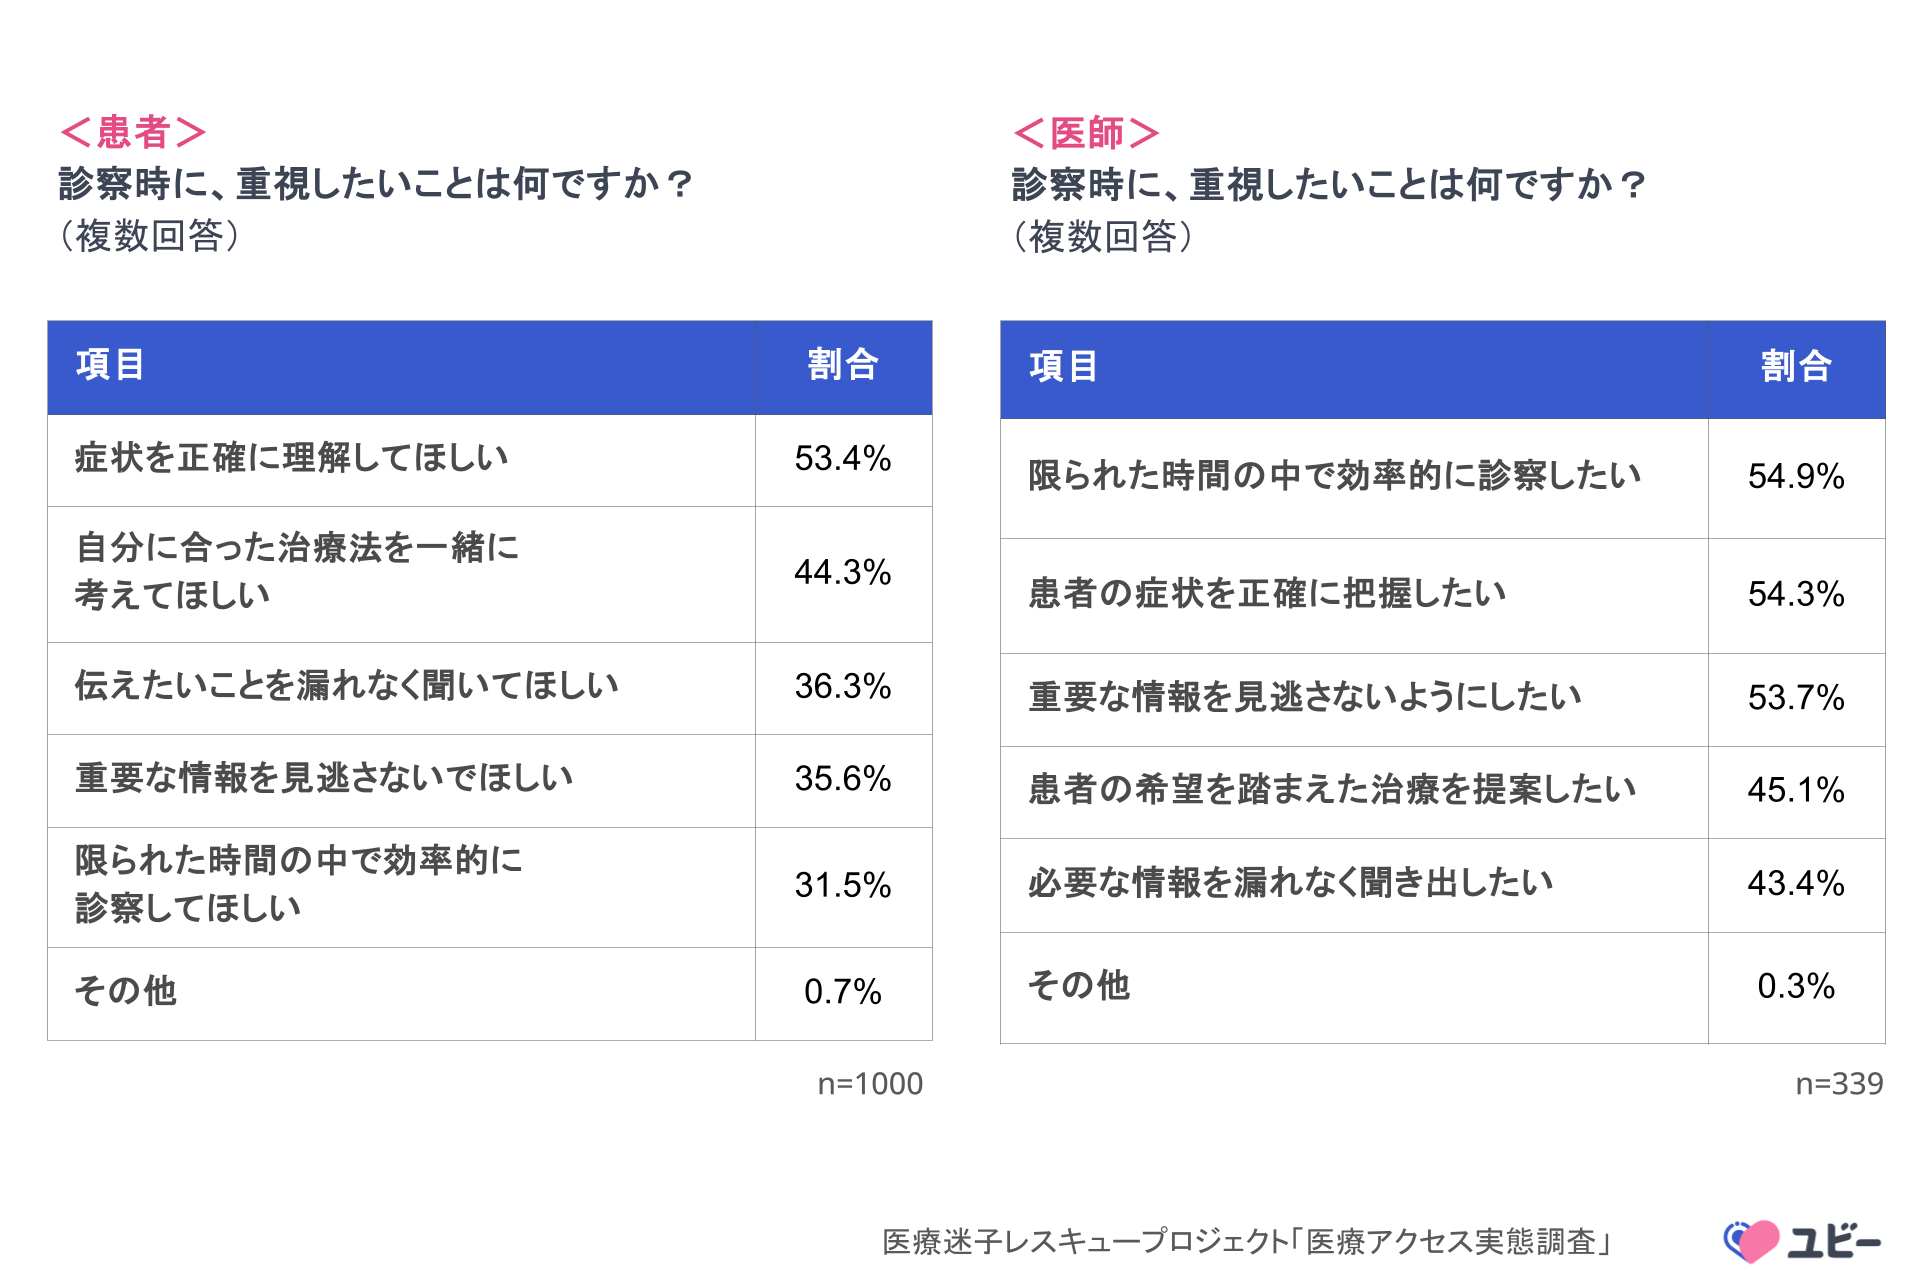Image resolution: width=1920 pixels, height=1280 pixels.
Task: Click the Ubie heart logo icon
Action: tap(1751, 1241)
